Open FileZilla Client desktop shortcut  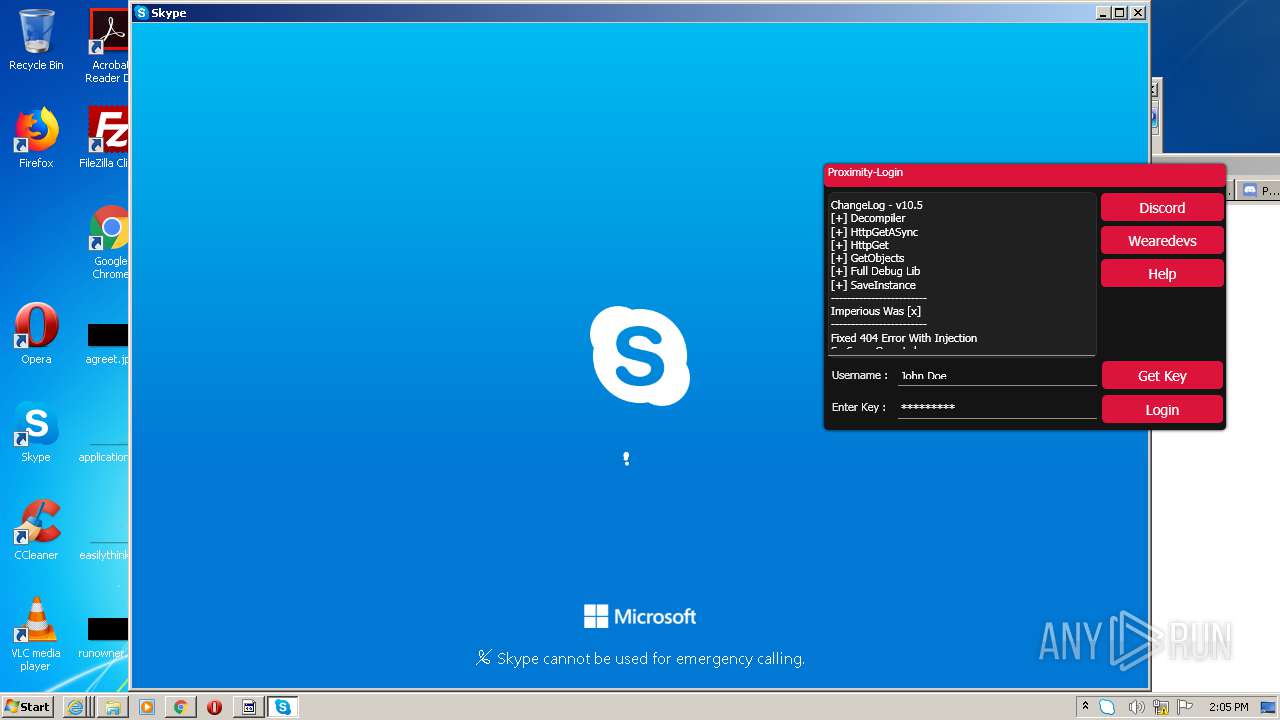(x=106, y=138)
